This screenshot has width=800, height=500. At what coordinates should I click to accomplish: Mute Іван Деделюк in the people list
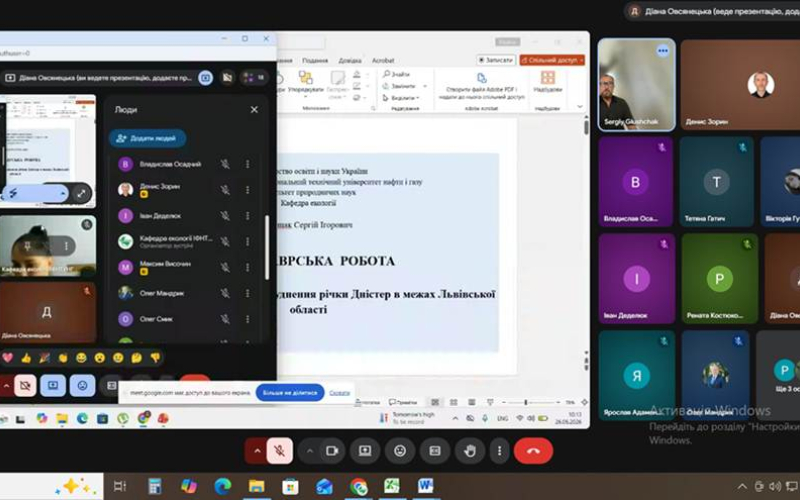click(x=225, y=216)
